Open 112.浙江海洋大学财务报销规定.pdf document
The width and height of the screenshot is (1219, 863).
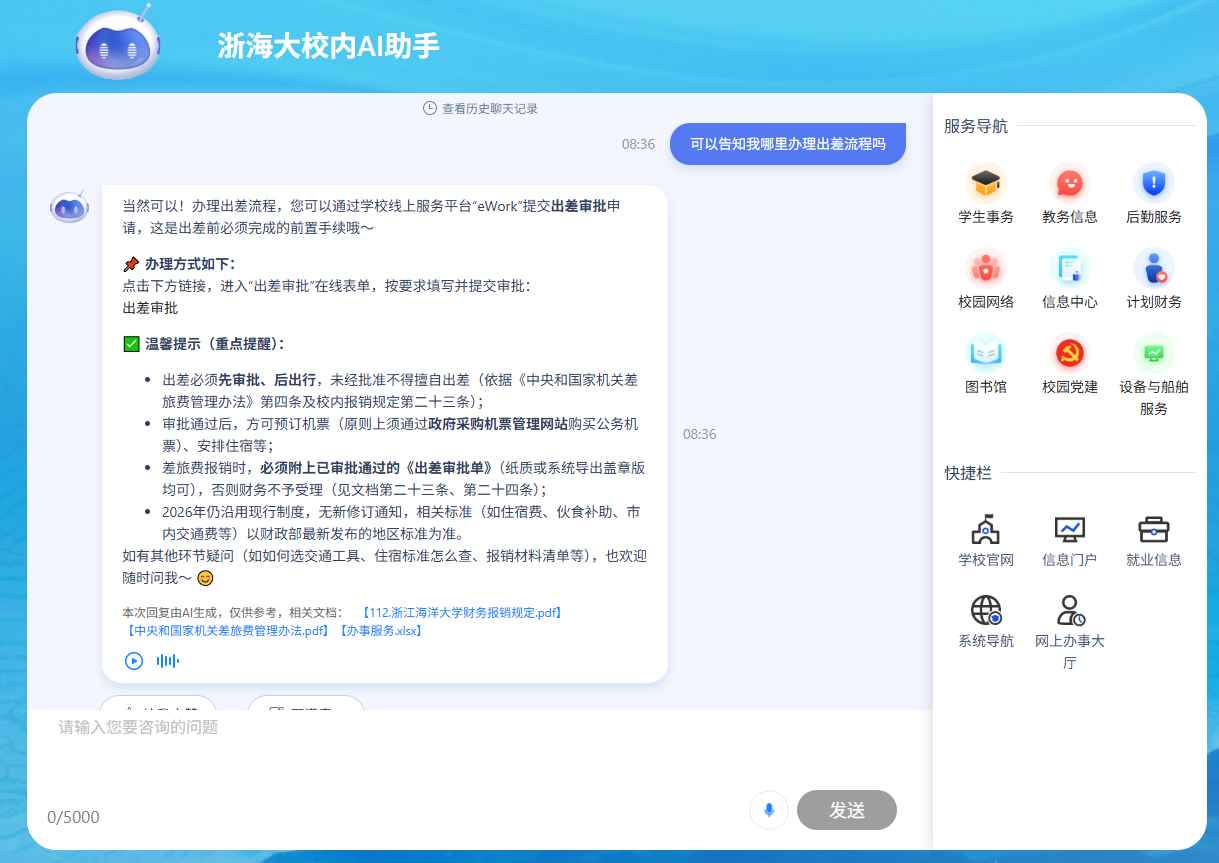pos(461,612)
